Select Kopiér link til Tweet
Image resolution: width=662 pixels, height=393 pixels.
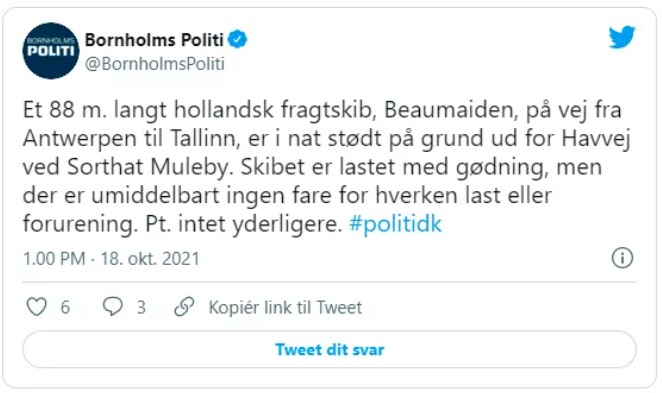click(285, 307)
